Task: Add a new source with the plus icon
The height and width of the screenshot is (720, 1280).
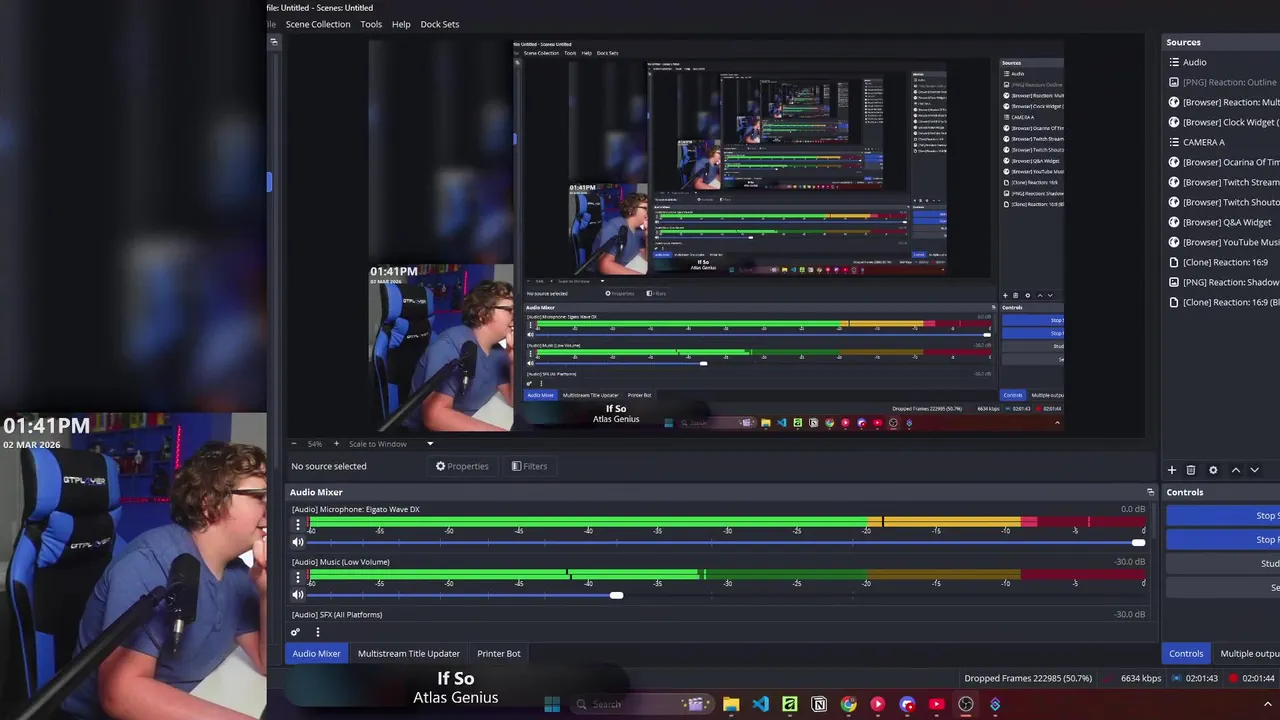Action: click(x=1172, y=470)
